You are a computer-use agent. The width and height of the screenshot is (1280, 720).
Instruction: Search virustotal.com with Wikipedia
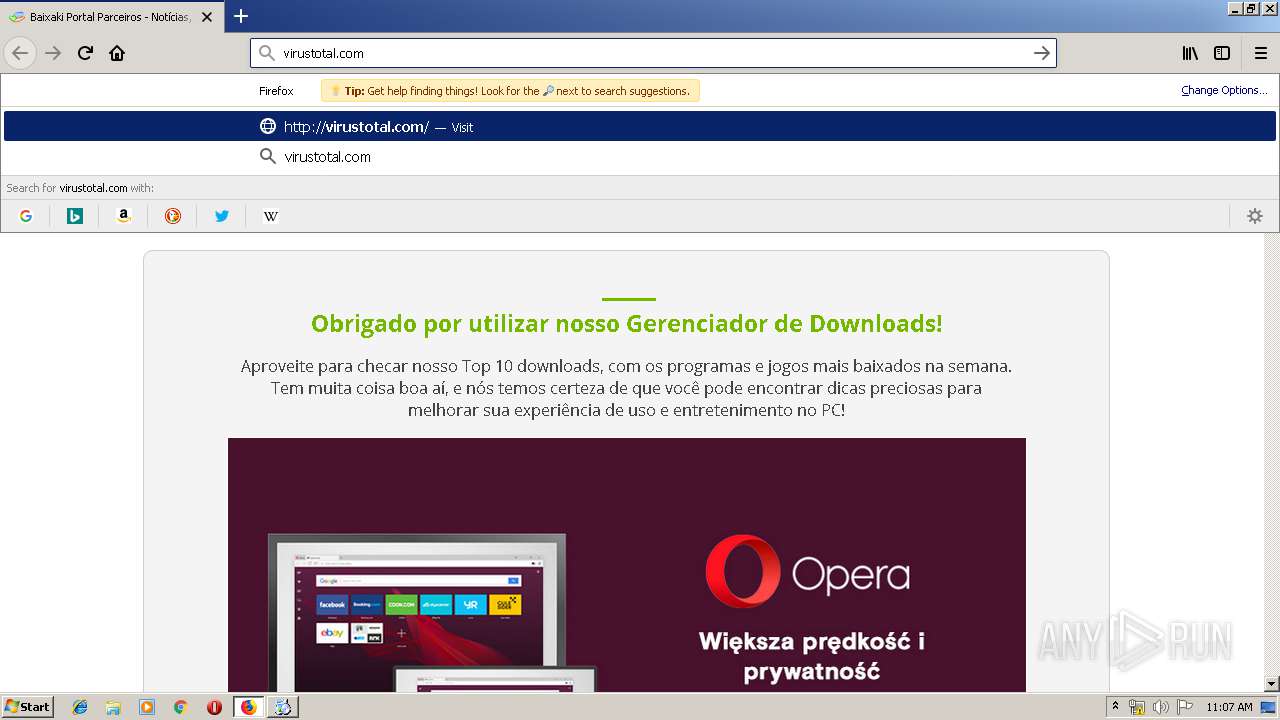point(271,216)
